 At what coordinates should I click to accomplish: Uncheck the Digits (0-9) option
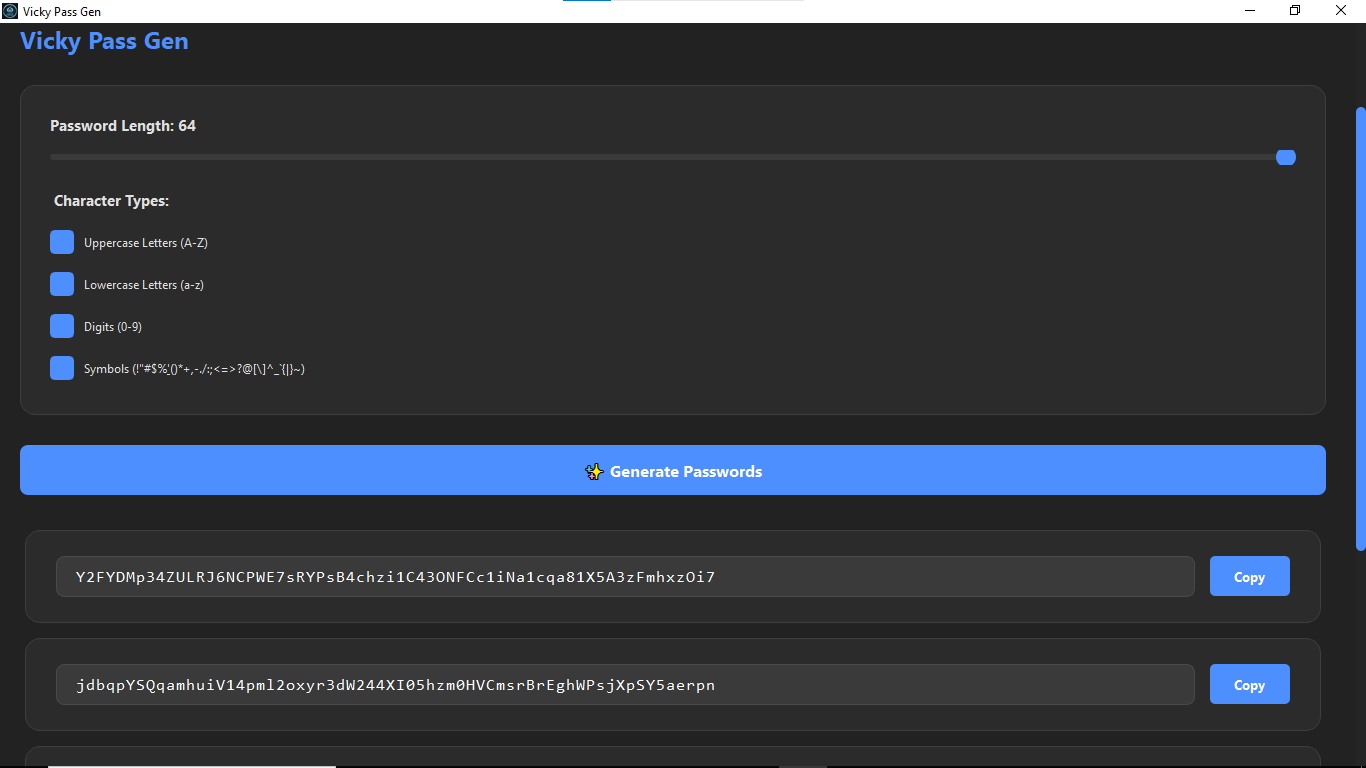pyautogui.click(x=62, y=327)
